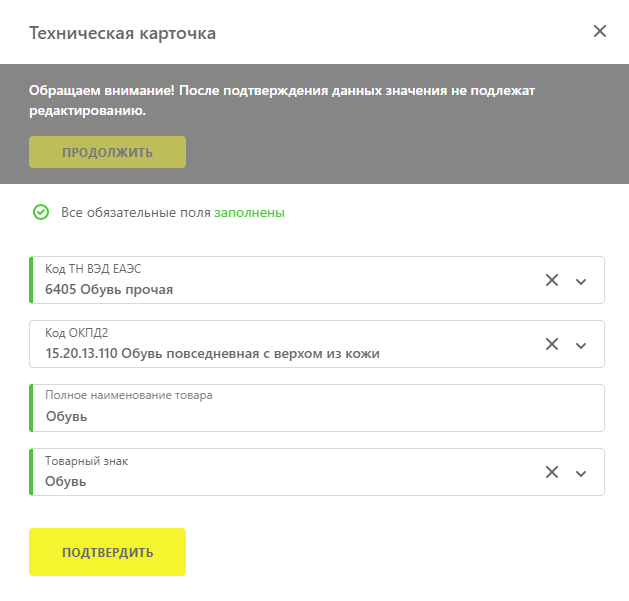Image resolution: width=629 pixels, height=601 pixels.
Task: Close the Техническая карточка dialog
Action: 600,31
